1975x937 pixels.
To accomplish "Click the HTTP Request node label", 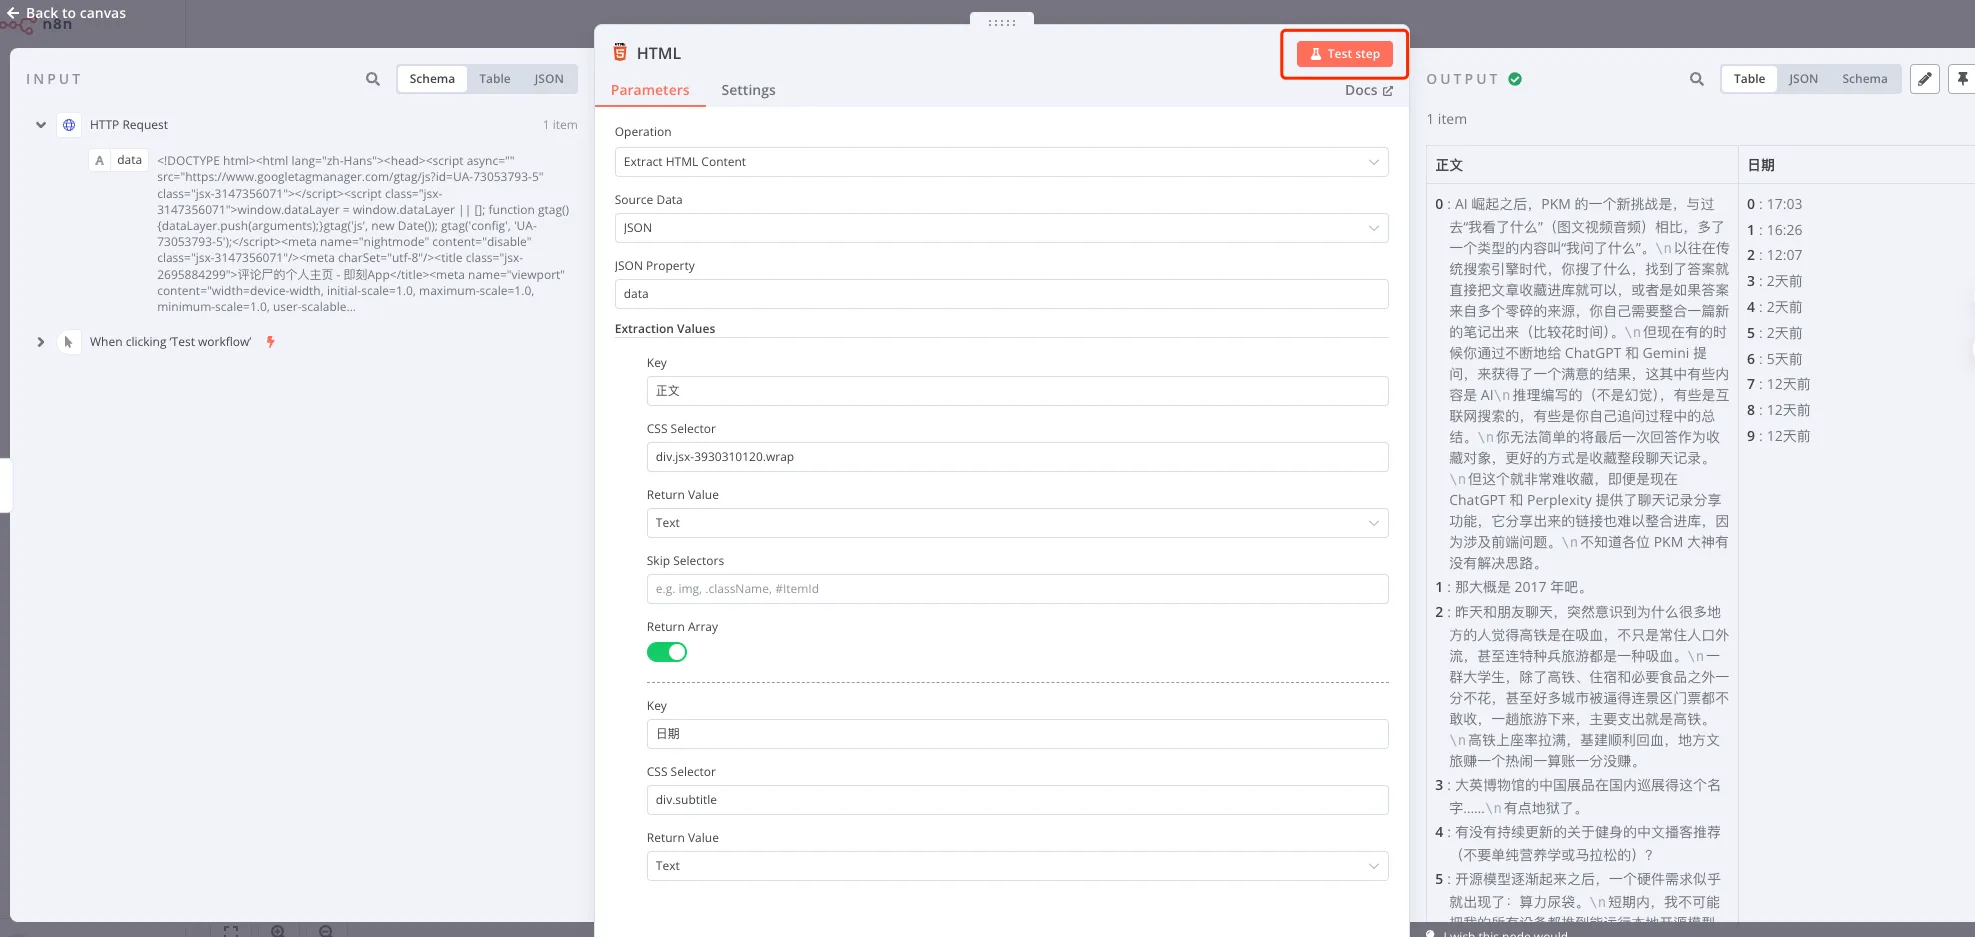I will 129,125.
